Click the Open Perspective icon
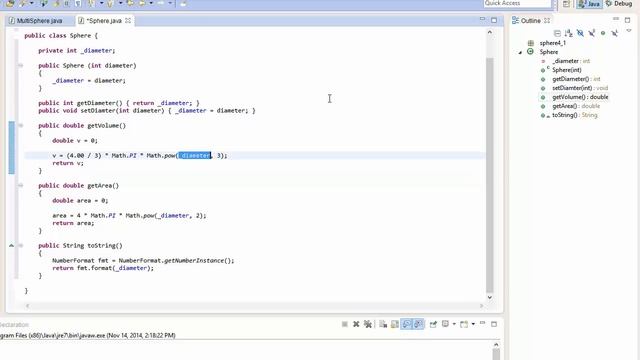Viewport: 640px width, 360px height. (x=567, y=4)
